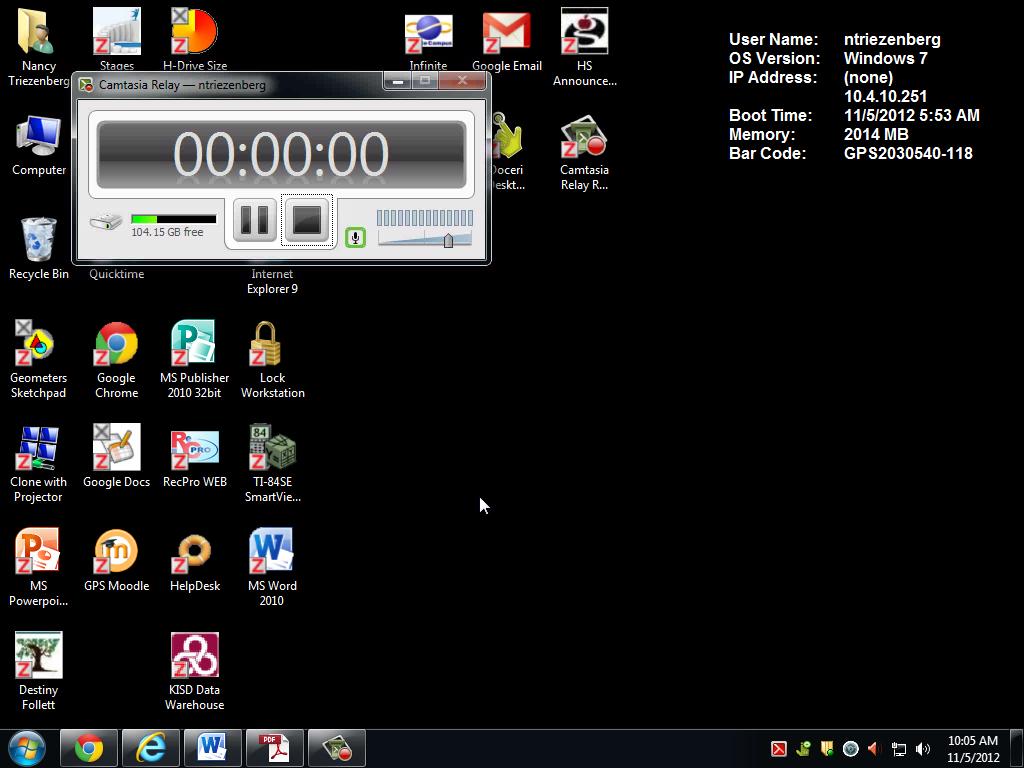The height and width of the screenshot is (768, 1024).
Task: Click the audio level meter bars
Action: pos(424,217)
